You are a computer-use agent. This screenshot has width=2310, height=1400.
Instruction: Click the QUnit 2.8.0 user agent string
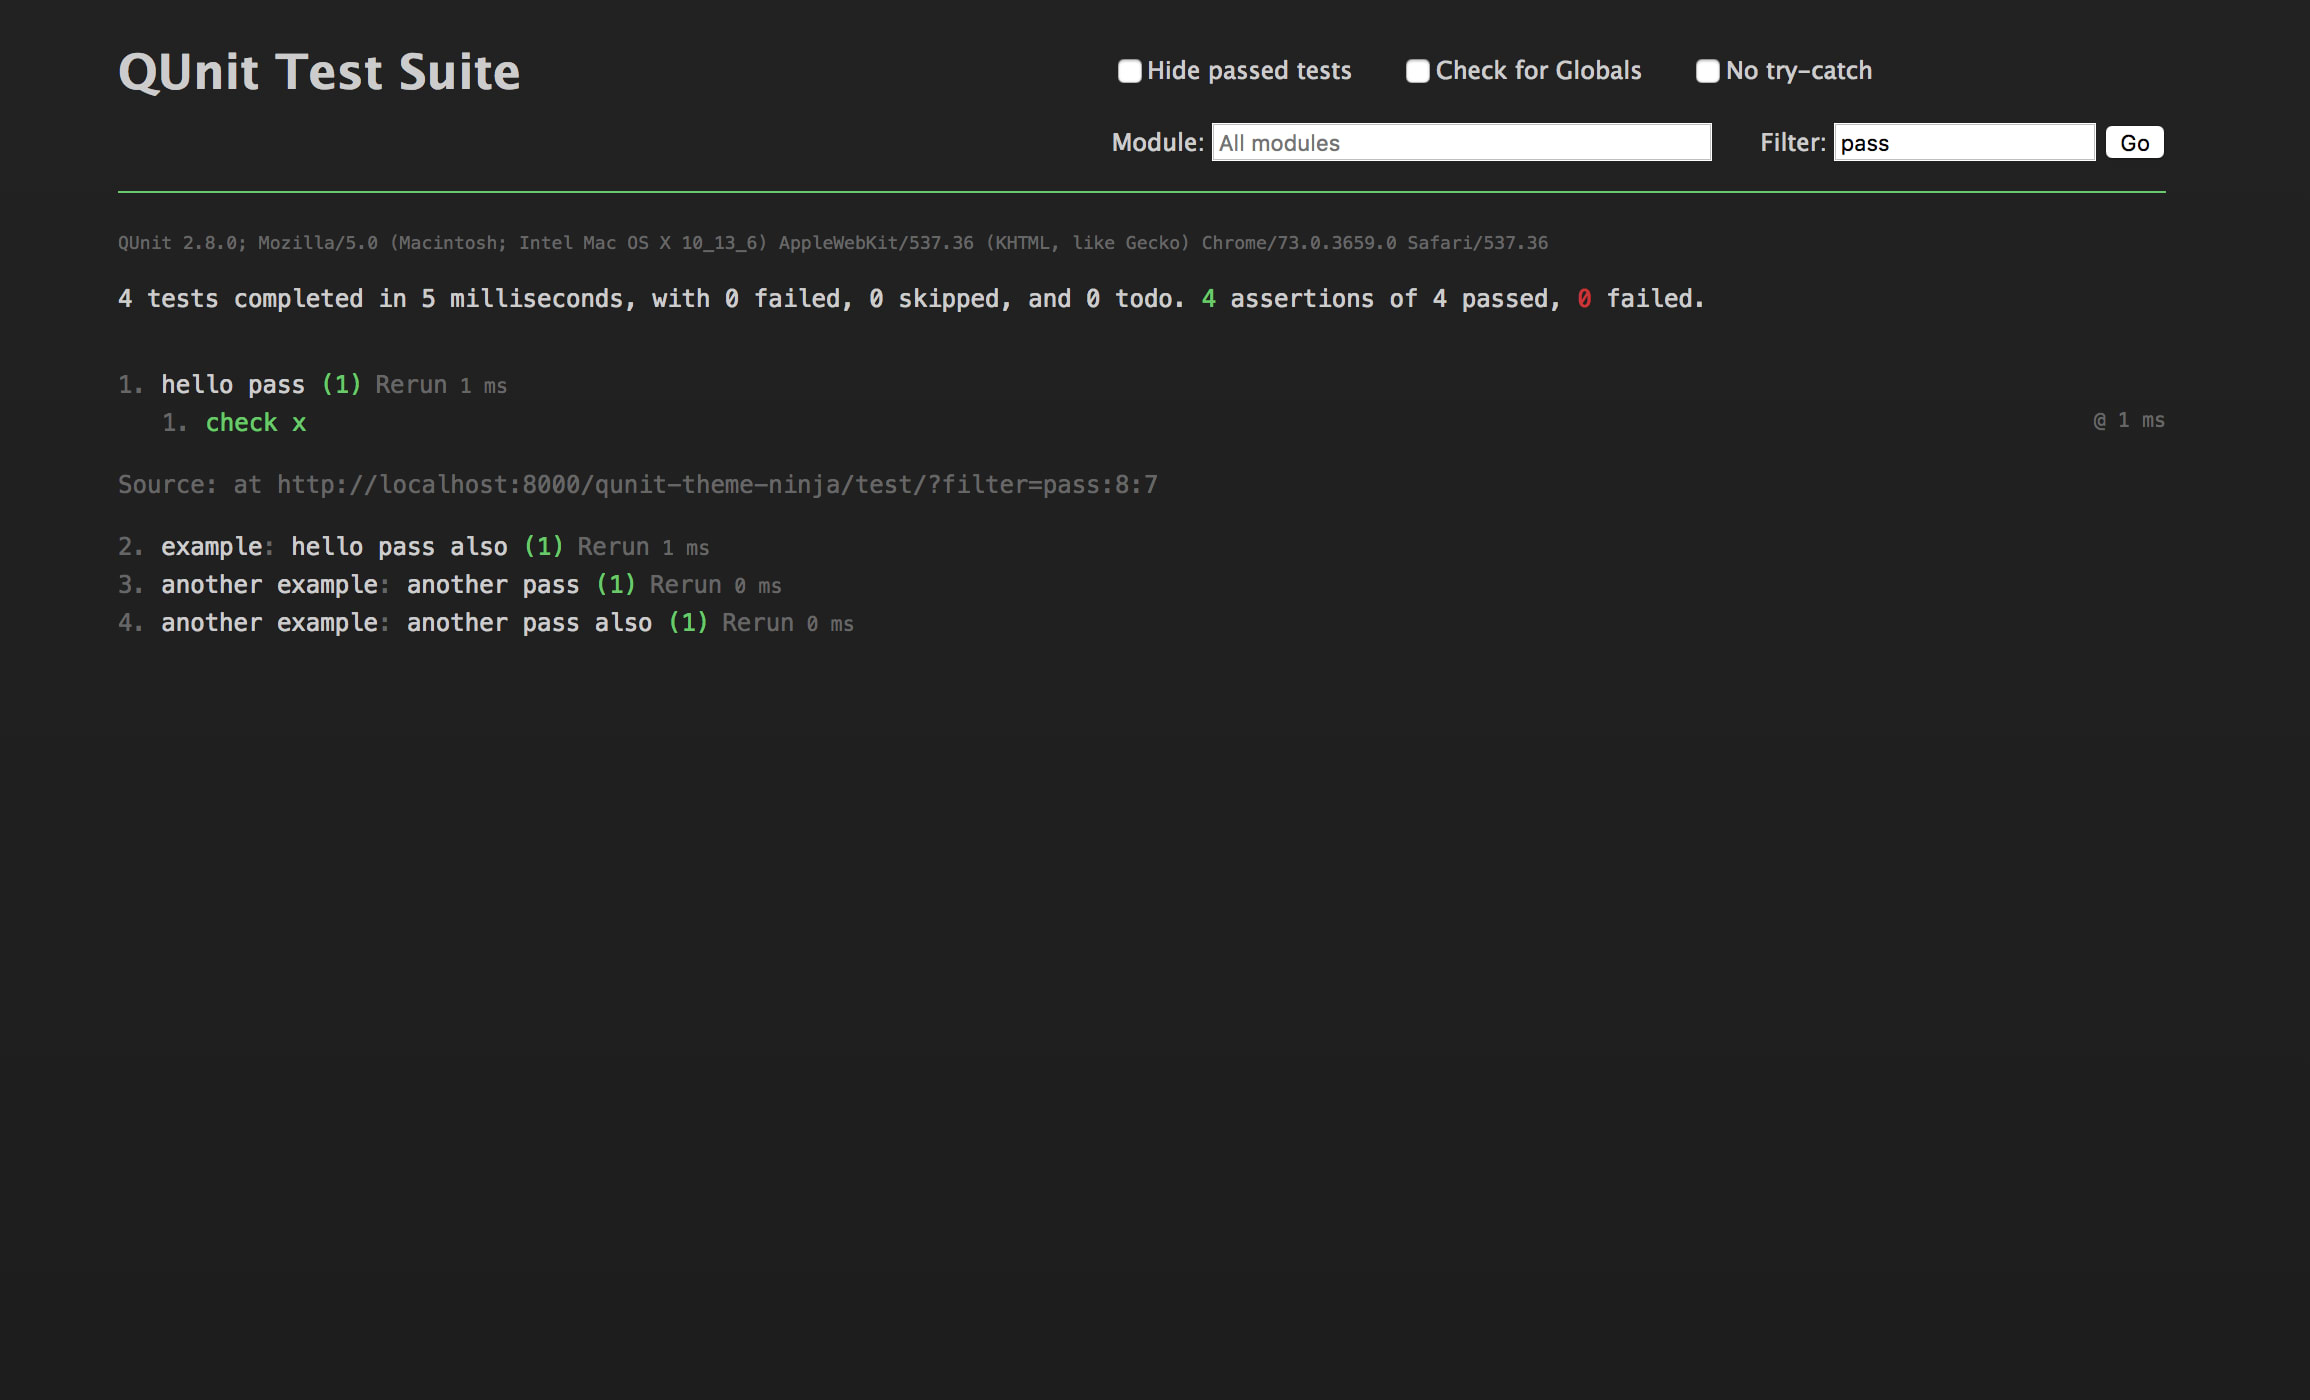pos(833,243)
